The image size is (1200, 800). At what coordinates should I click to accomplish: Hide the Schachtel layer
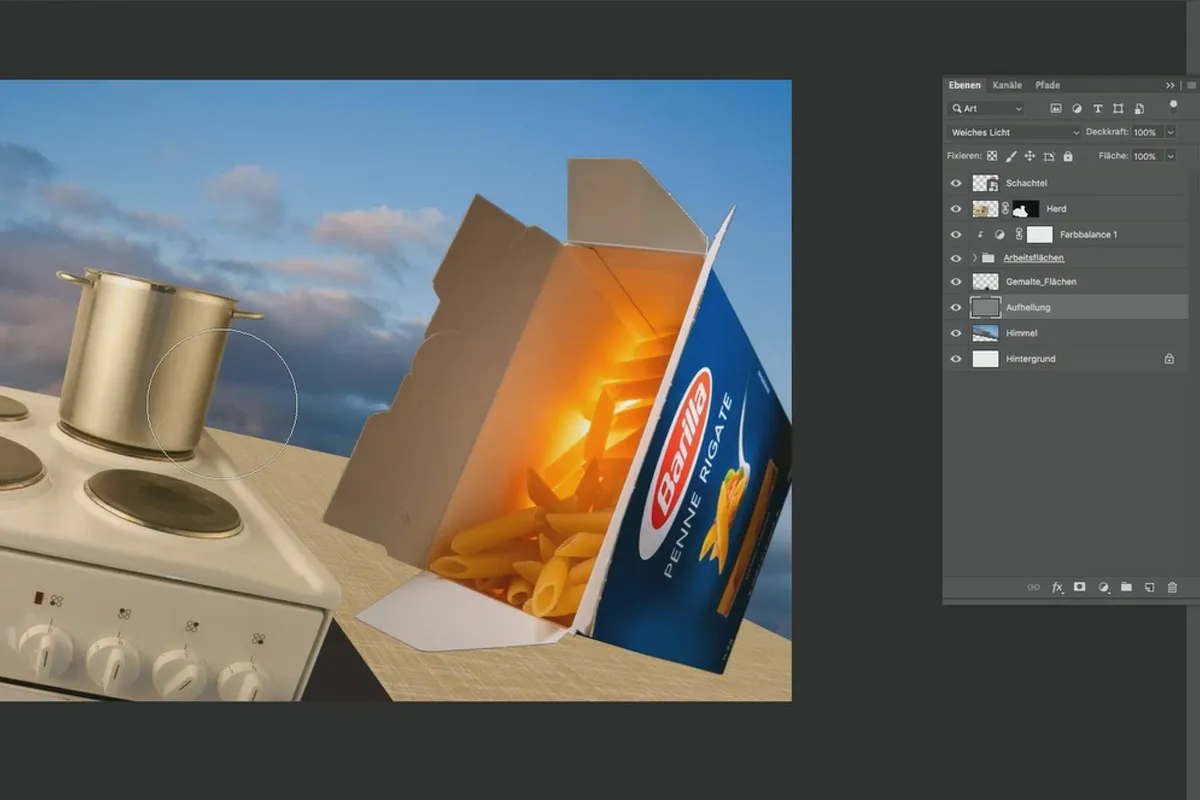coord(956,183)
